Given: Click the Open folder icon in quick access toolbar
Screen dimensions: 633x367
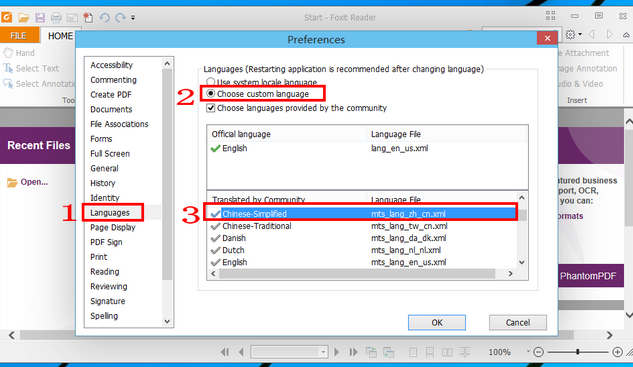Looking at the screenshot, I should (23, 17).
